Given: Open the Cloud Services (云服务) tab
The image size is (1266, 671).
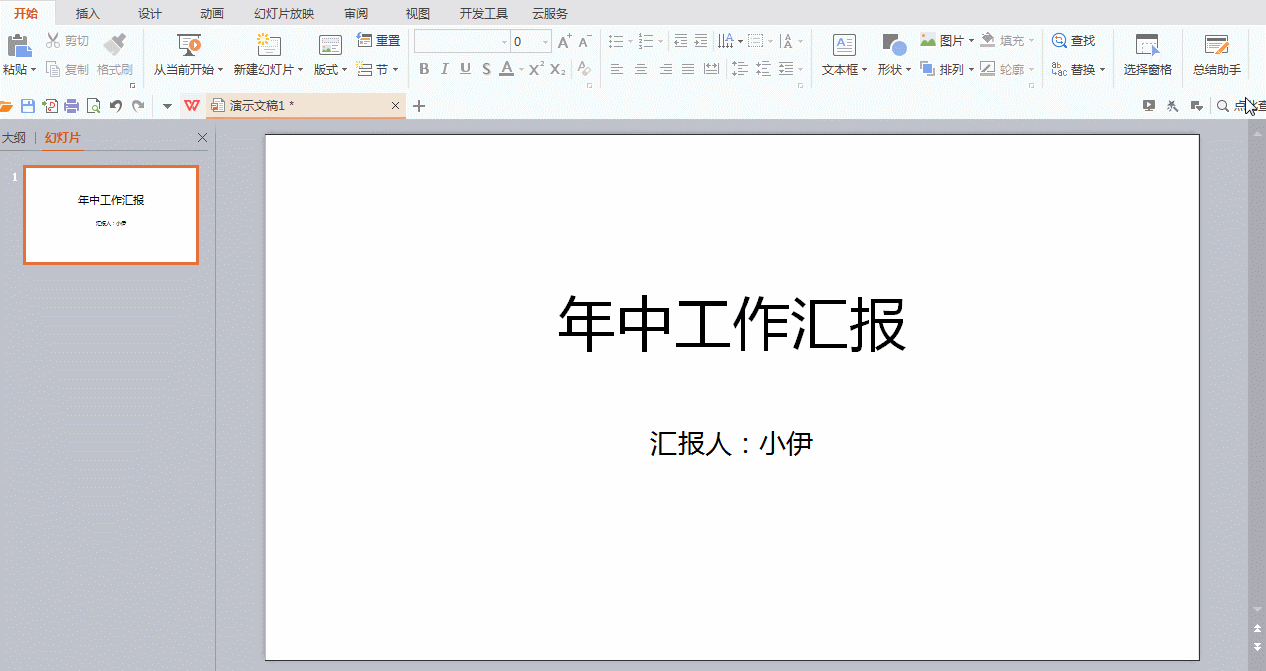Looking at the screenshot, I should pyautogui.click(x=550, y=13).
